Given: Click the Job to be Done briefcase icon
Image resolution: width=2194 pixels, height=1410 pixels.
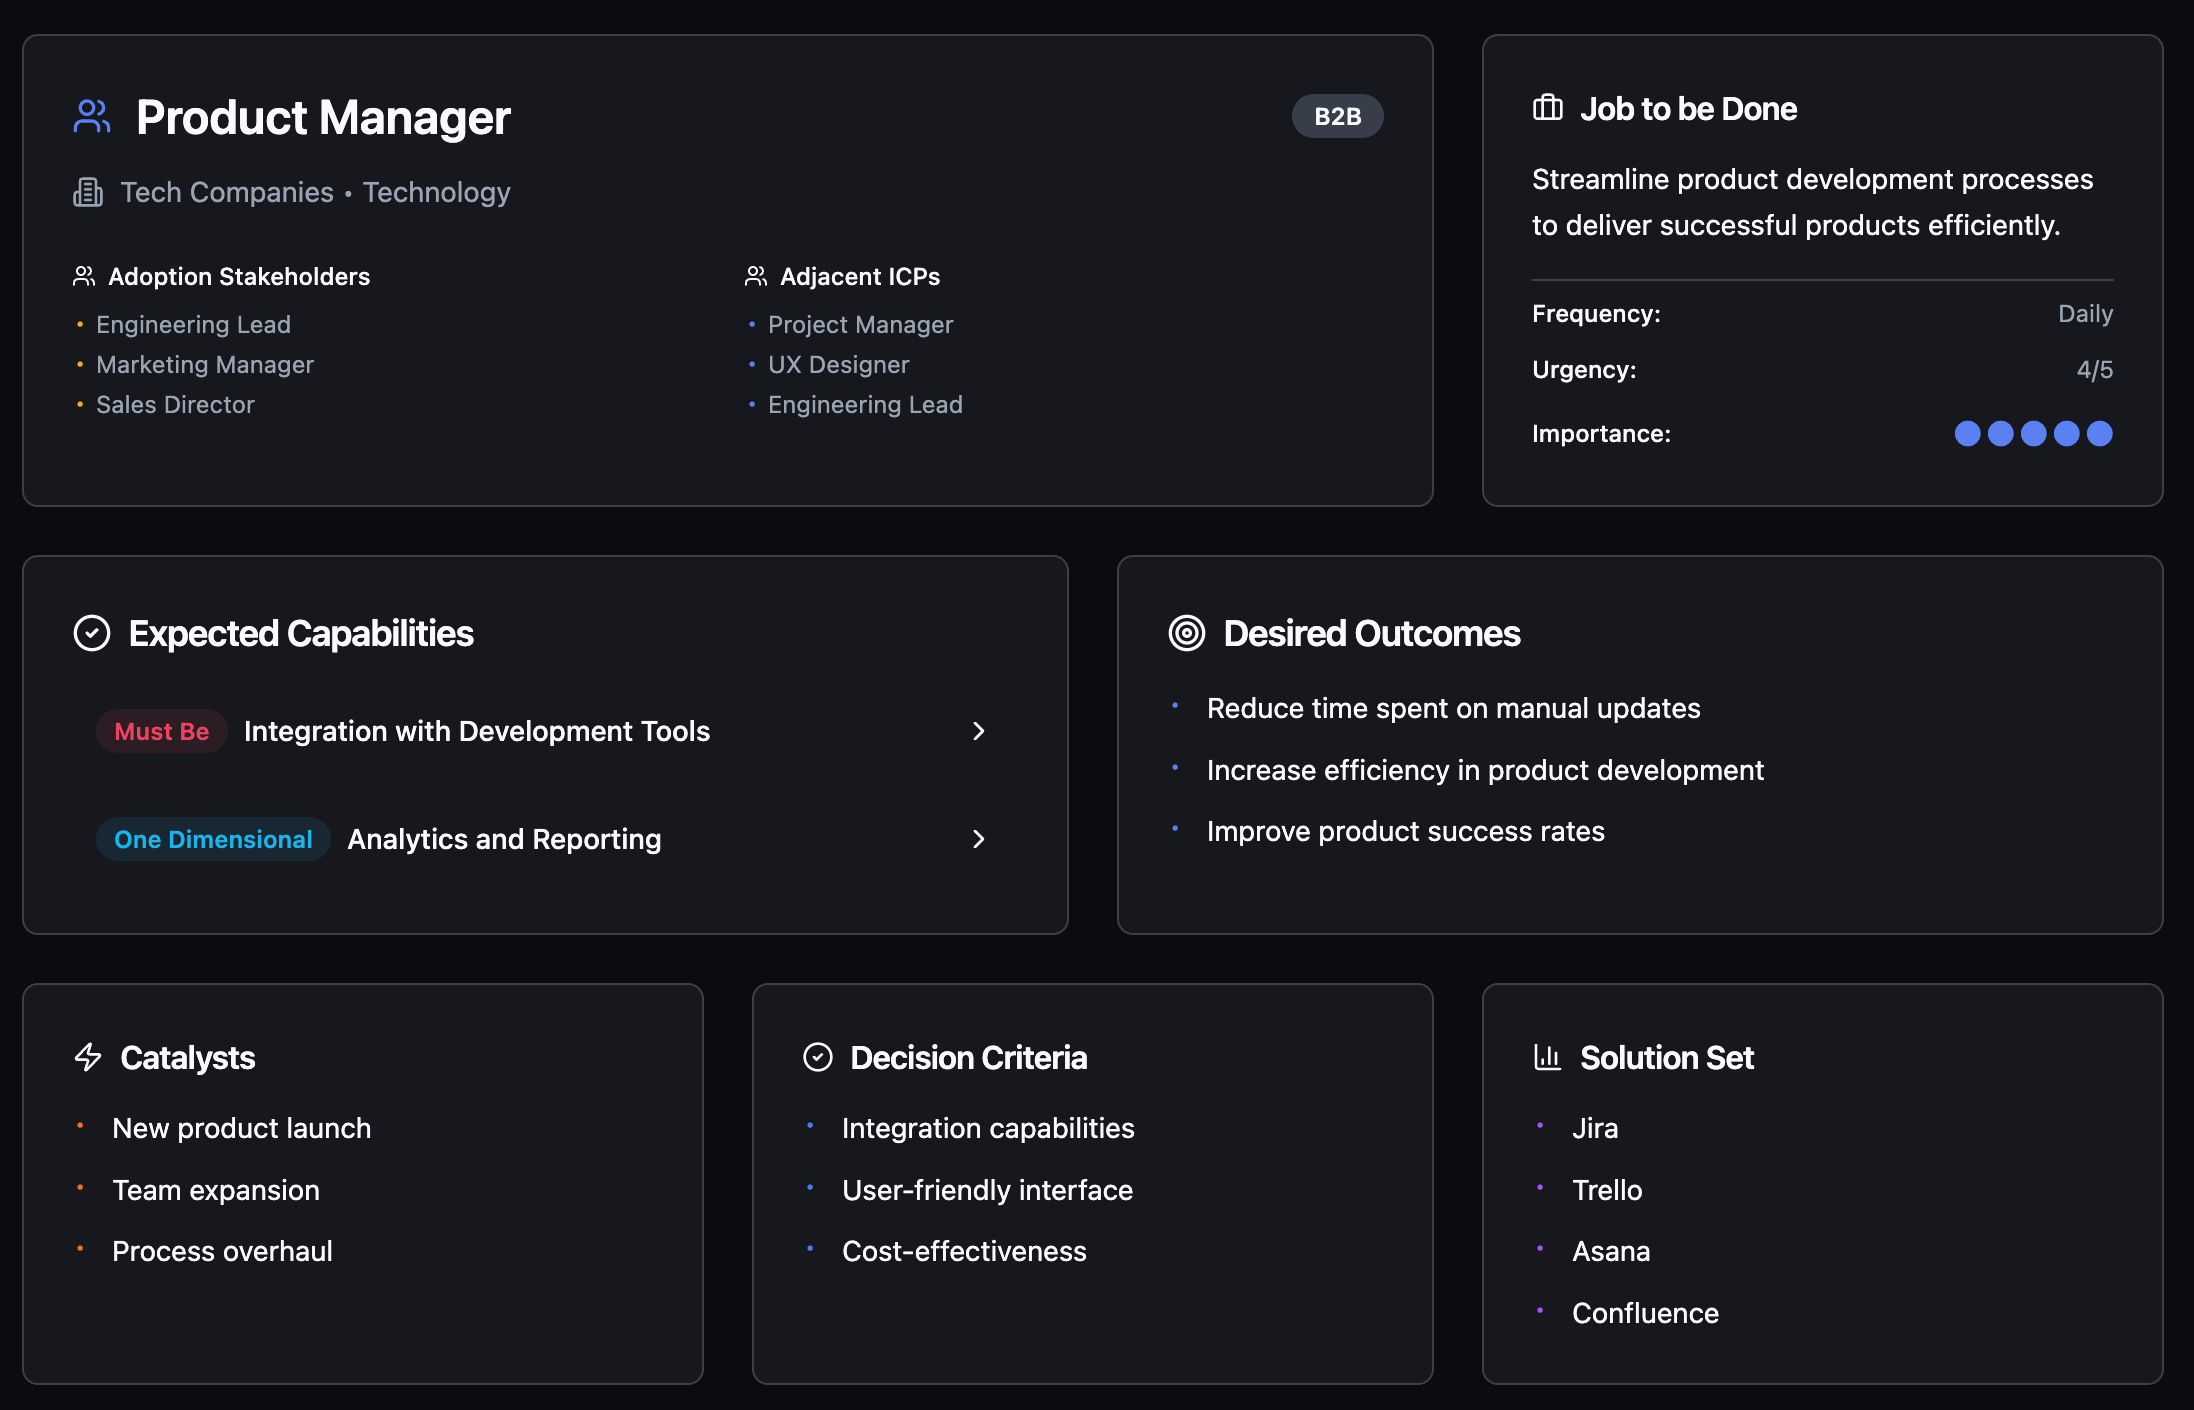Looking at the screenshot, I should (1547, 108).
